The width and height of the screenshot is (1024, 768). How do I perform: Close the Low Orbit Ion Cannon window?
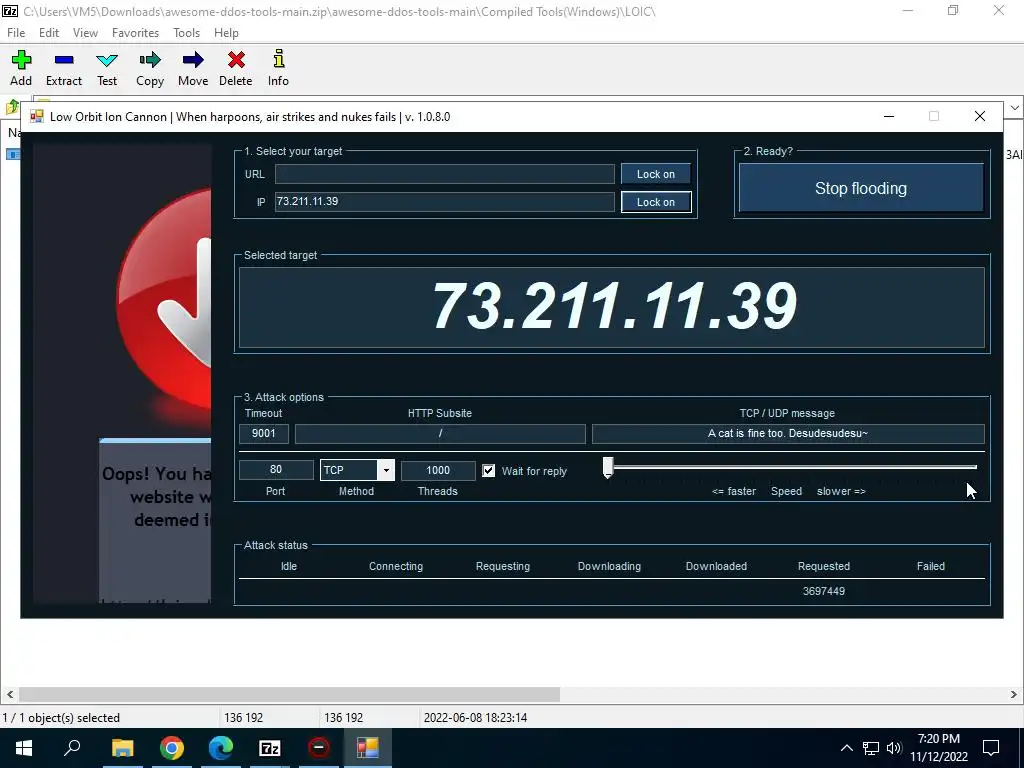[980, 116]
